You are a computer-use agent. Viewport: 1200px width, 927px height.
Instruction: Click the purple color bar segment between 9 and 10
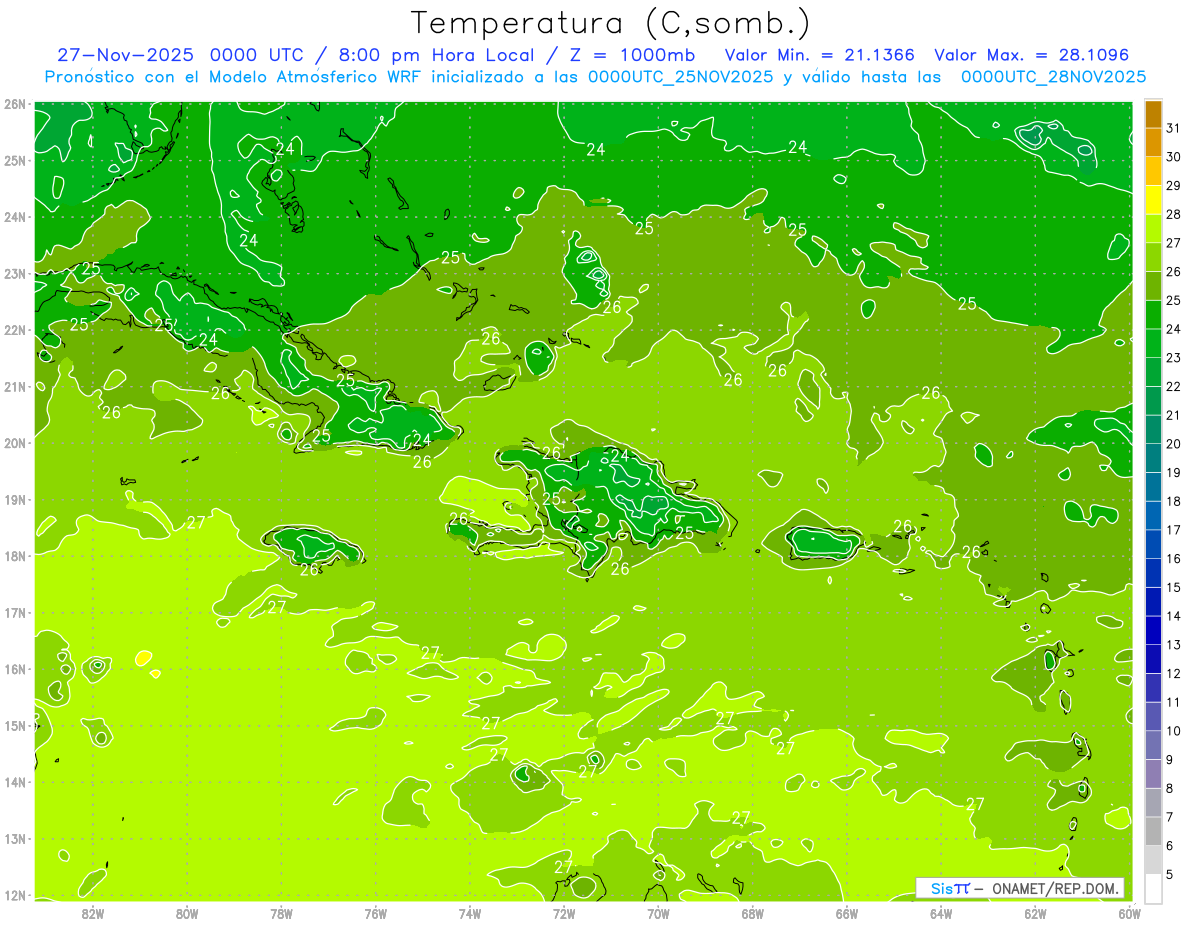pos(1152,745)
